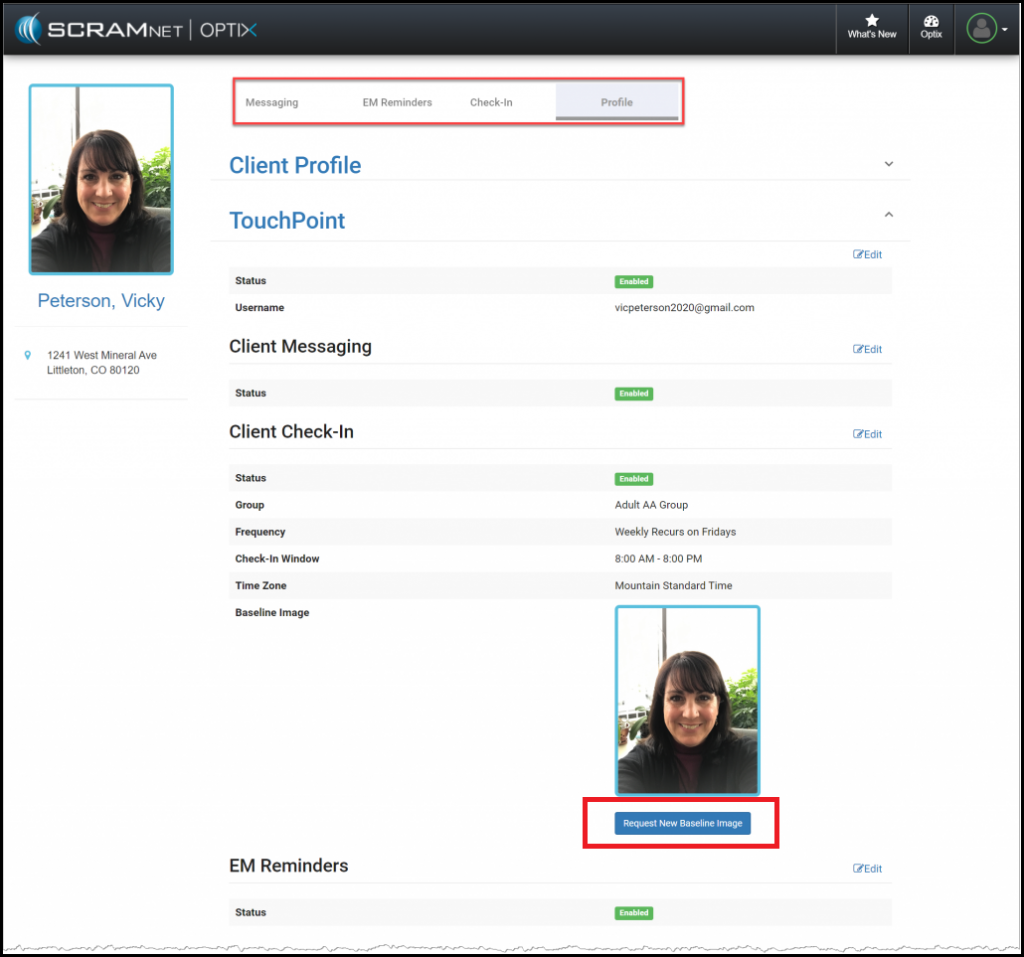Collapse the TouchPoint section
This screenshot has height=957, width=1024.
889,214
